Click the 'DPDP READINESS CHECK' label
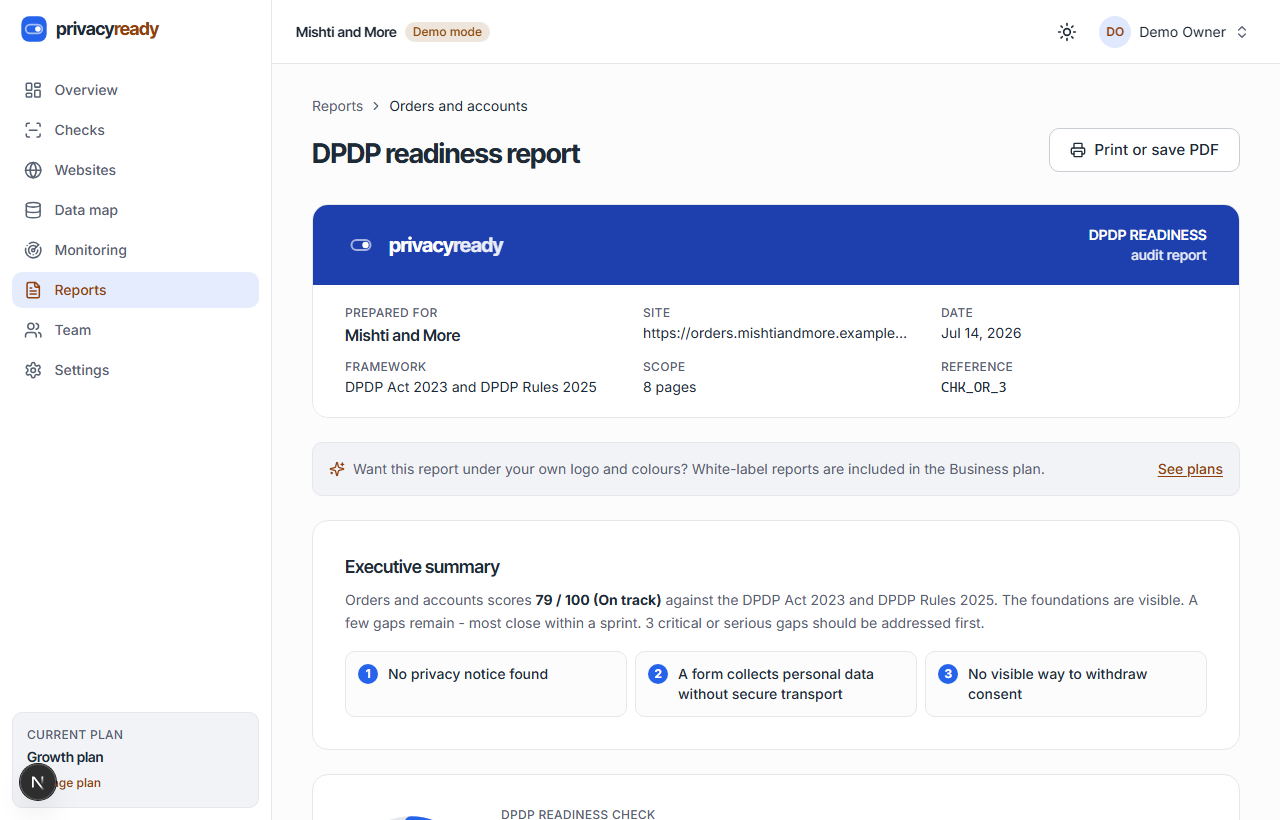This screenshot has height=820, width=1280. (578, 814)
